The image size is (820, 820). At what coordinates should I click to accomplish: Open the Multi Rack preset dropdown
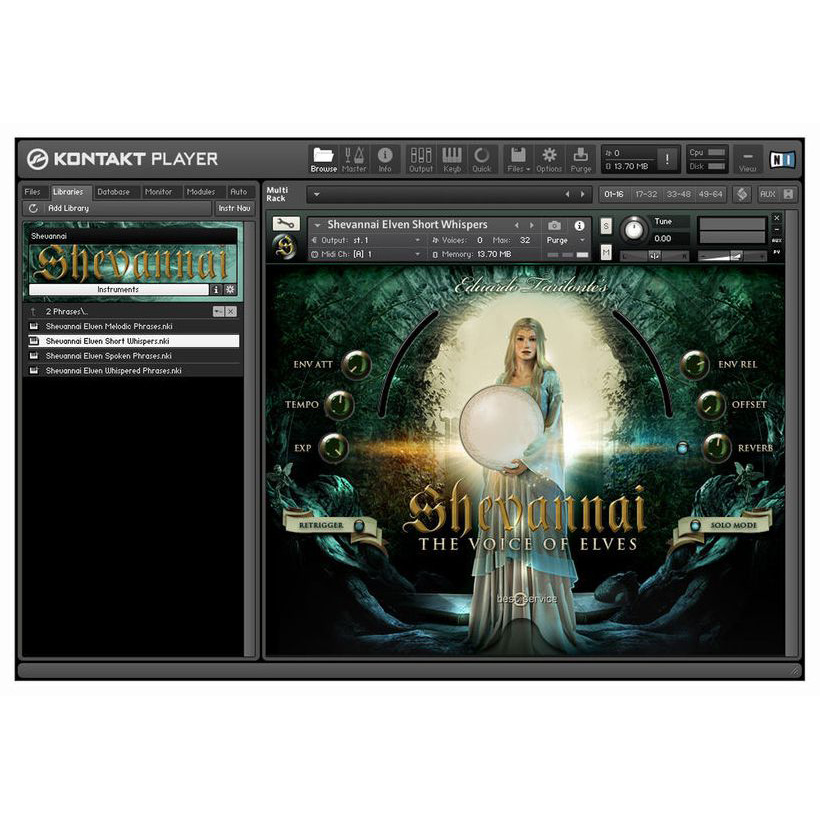pos(316,194)
